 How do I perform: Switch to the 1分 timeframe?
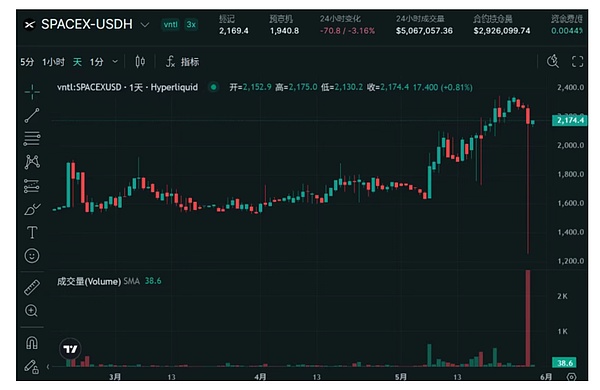(x=96, y=62)
